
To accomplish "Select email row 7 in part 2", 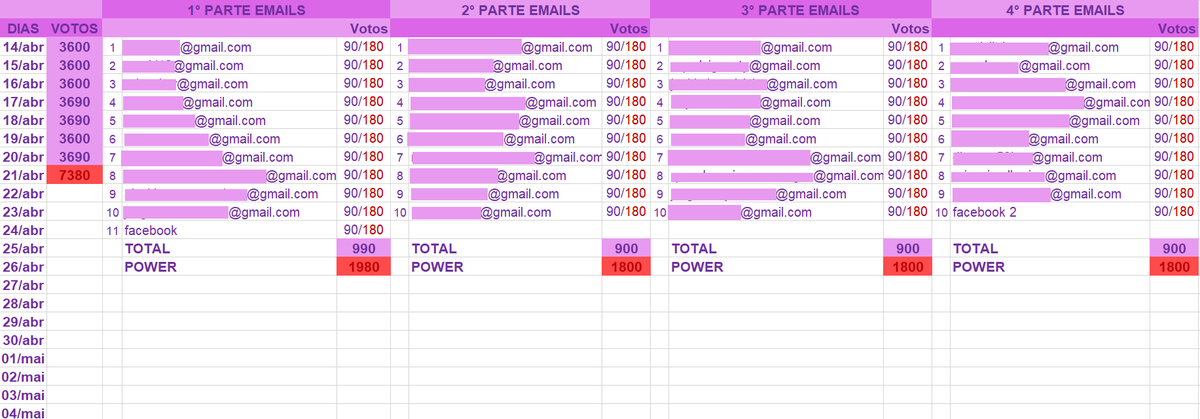I will point(506,157).
